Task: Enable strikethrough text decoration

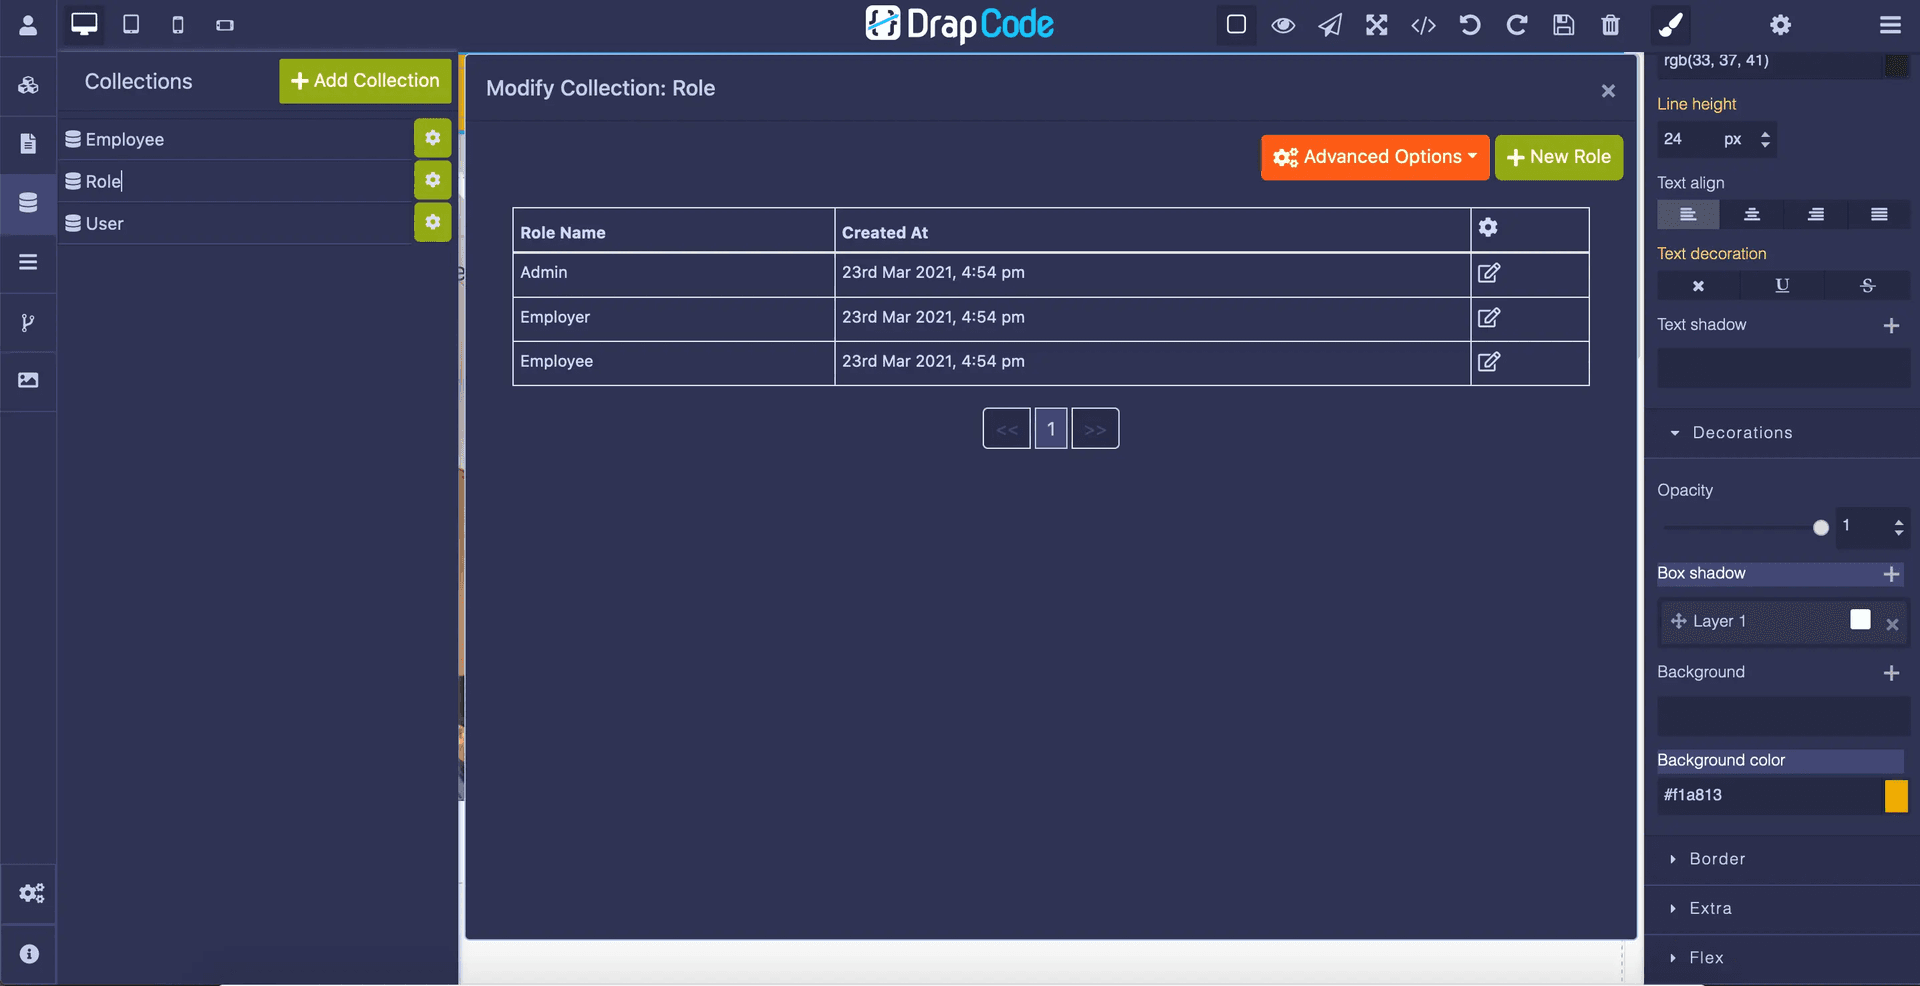Action: [1866, 286]
